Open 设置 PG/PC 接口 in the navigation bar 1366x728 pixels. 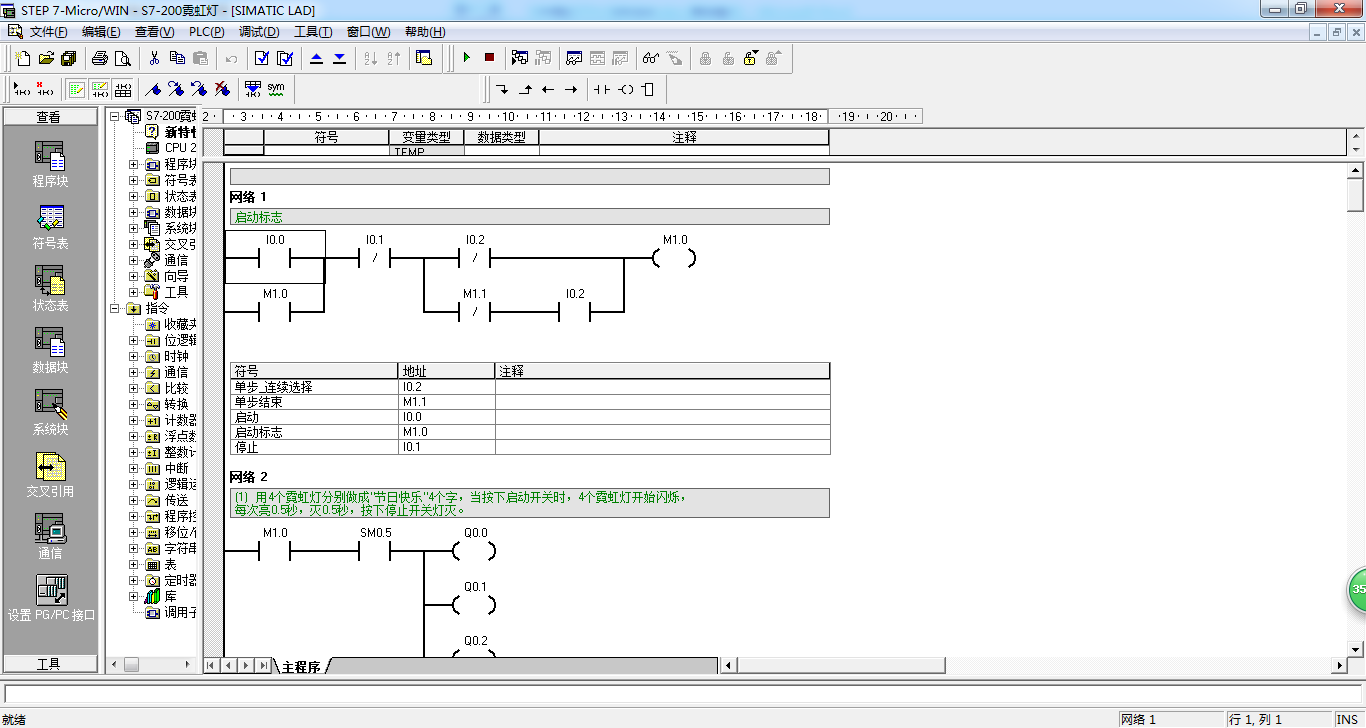[51, 598]
